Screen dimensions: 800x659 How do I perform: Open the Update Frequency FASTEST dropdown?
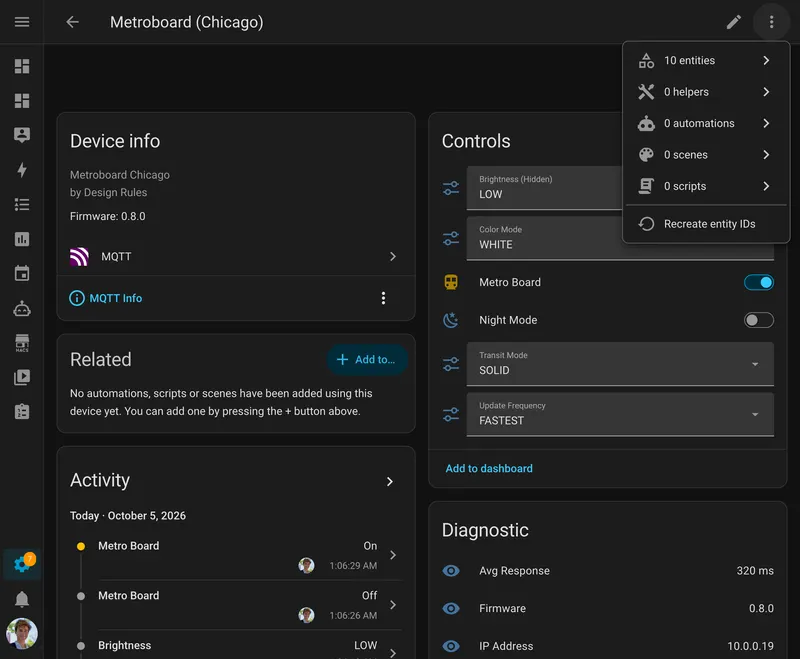[620, 414]
